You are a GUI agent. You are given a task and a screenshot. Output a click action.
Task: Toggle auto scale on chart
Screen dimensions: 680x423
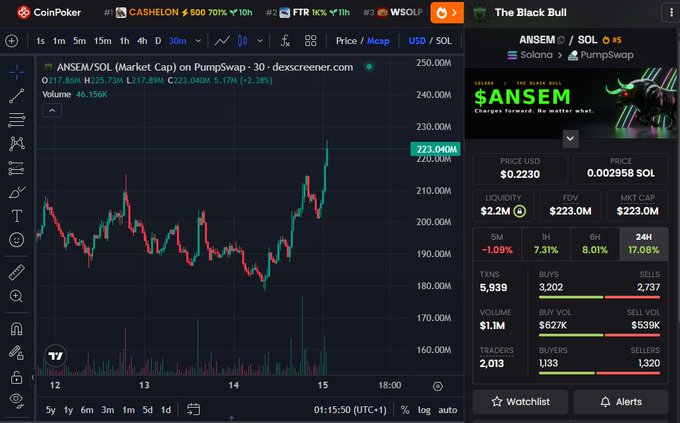point(448,410)
